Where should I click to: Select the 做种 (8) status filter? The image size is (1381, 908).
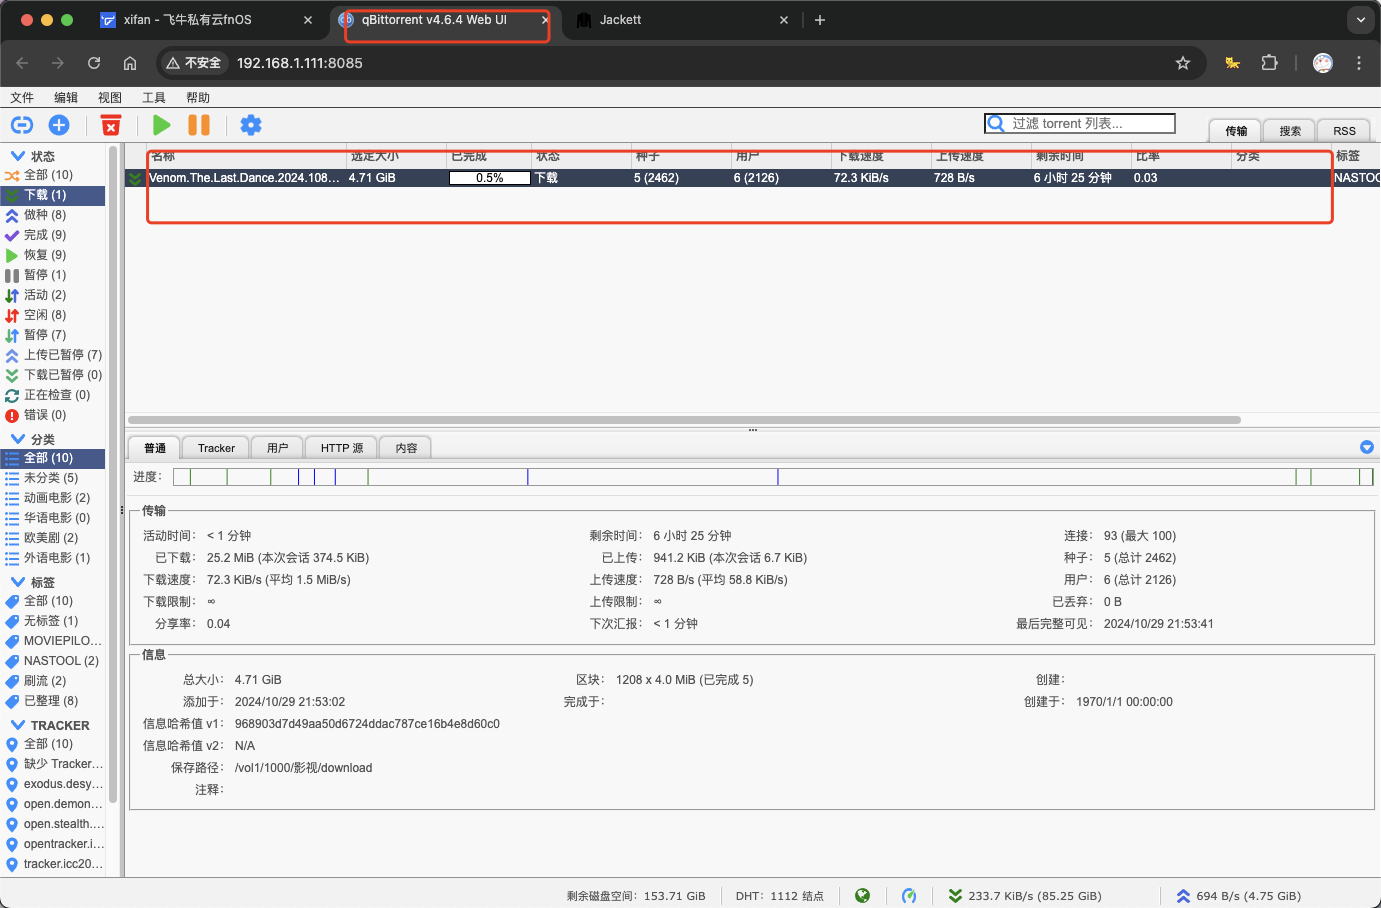coord(45,215)
